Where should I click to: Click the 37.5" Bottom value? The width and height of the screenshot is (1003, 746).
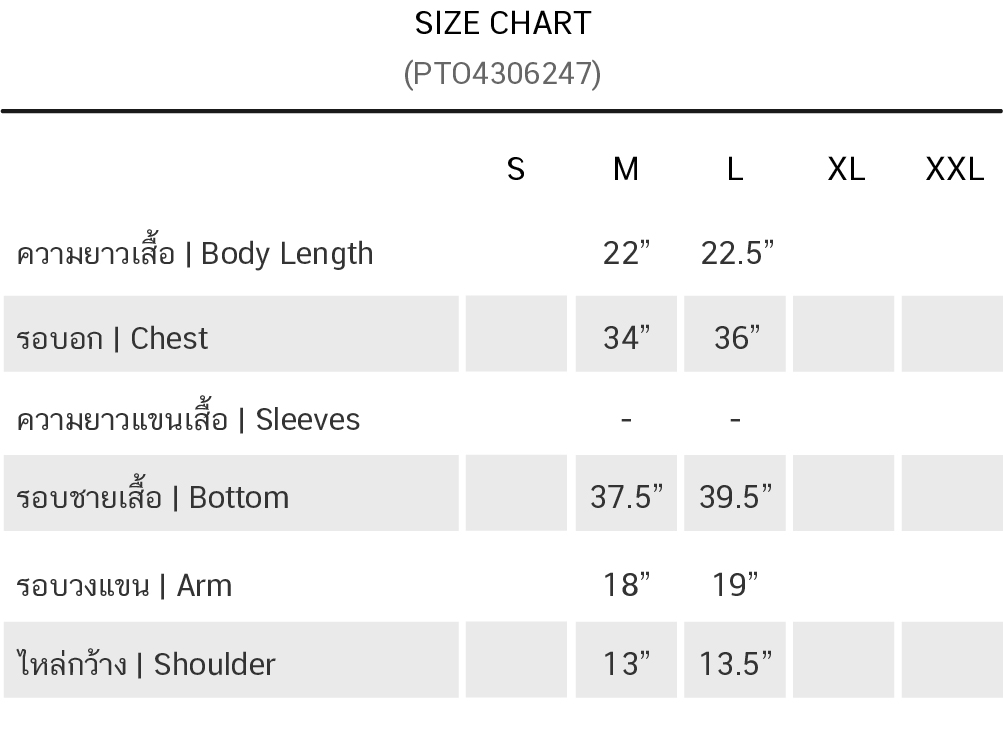[x=626, y=497]
